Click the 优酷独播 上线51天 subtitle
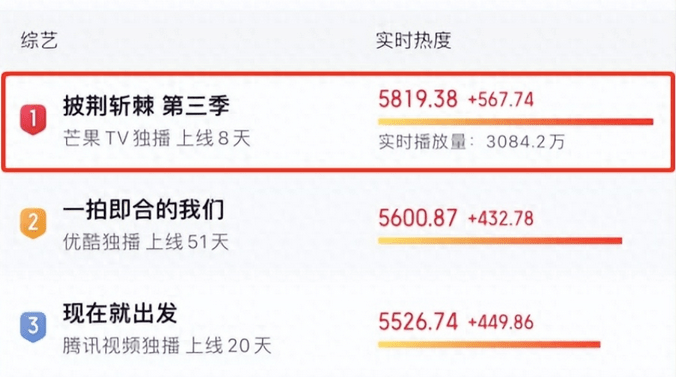This screenshot has width=677, height=377. coord(146,242)
